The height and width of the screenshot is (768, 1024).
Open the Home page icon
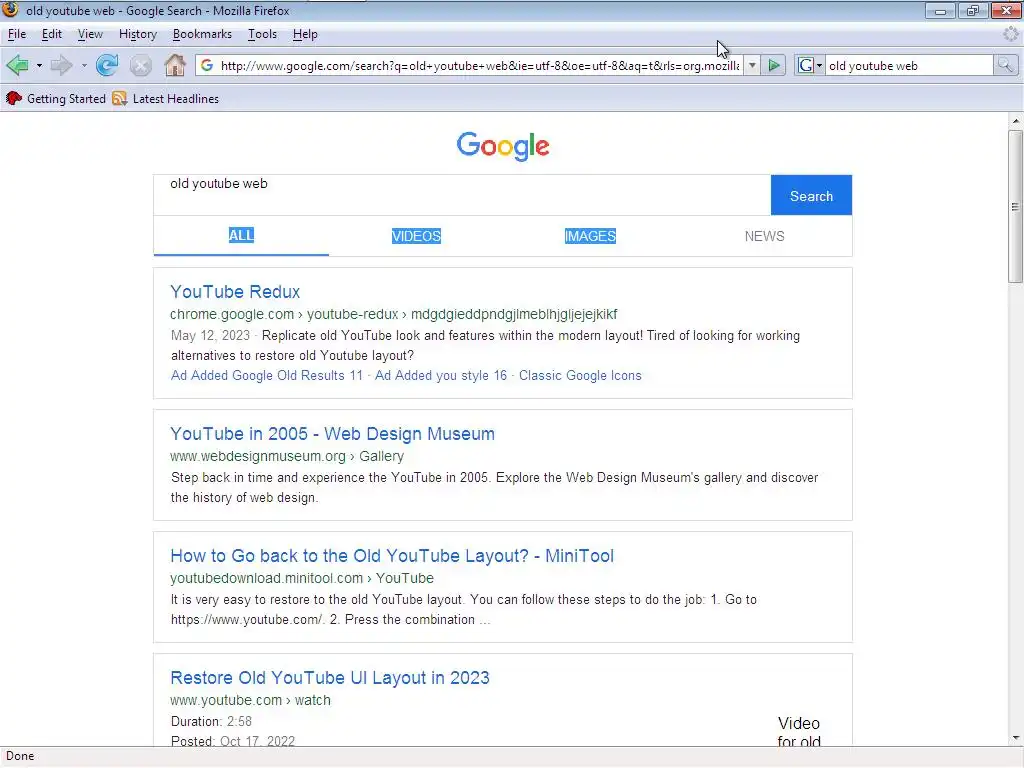pos(174,65)
